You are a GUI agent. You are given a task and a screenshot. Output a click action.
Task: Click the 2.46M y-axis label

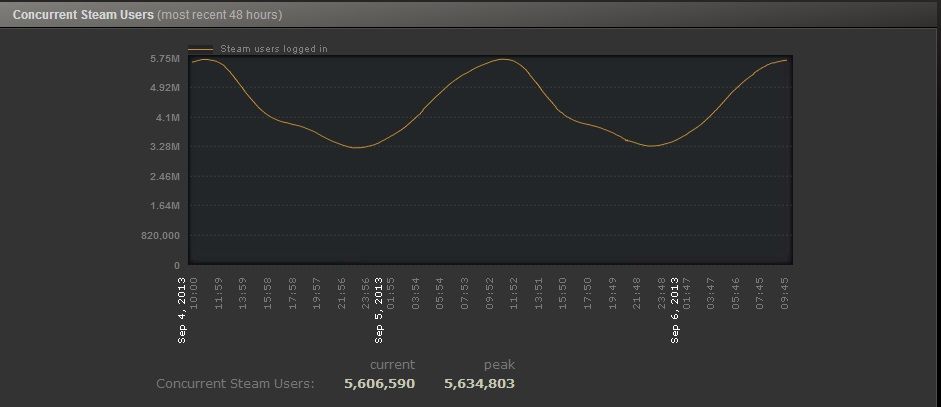[166, 176]
